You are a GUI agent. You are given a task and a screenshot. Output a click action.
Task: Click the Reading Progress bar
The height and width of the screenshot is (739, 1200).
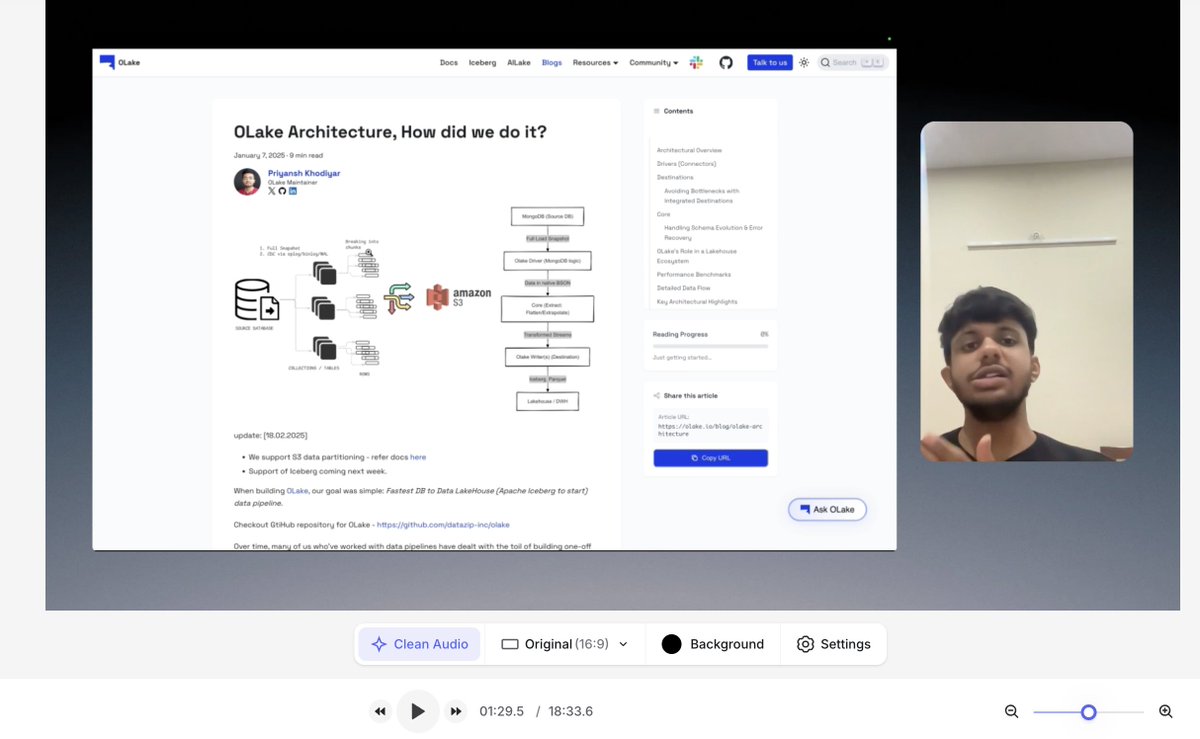[x=710, y=346]
